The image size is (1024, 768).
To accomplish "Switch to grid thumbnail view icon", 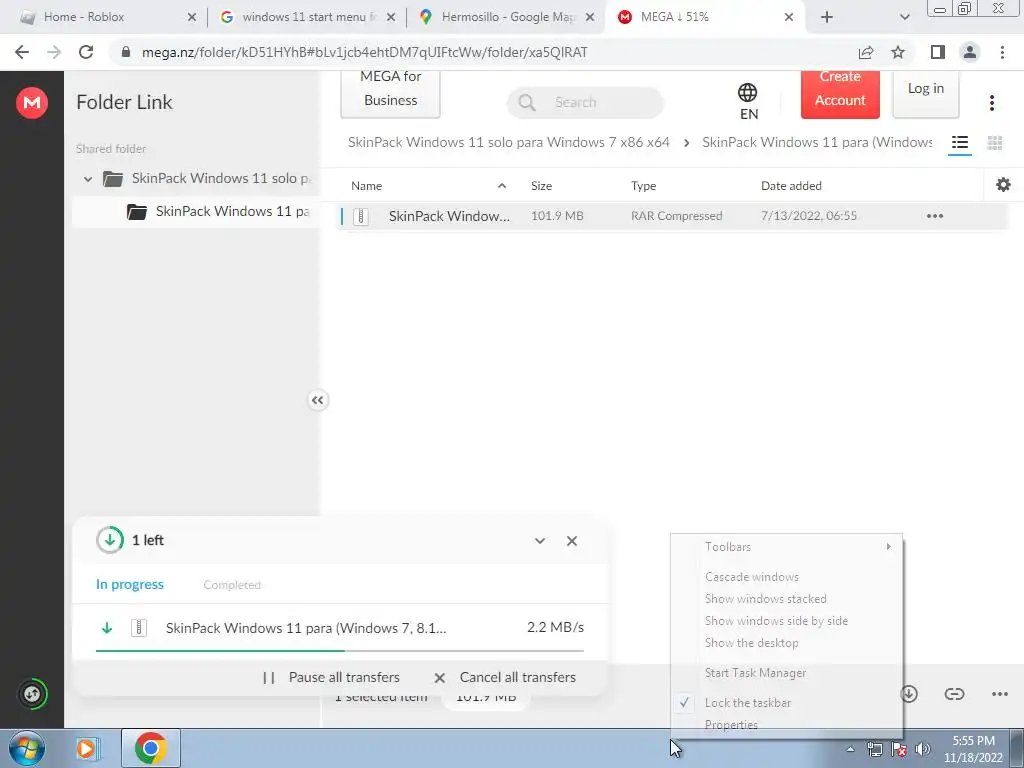I will pyautogui.click(x=995, y=142).
